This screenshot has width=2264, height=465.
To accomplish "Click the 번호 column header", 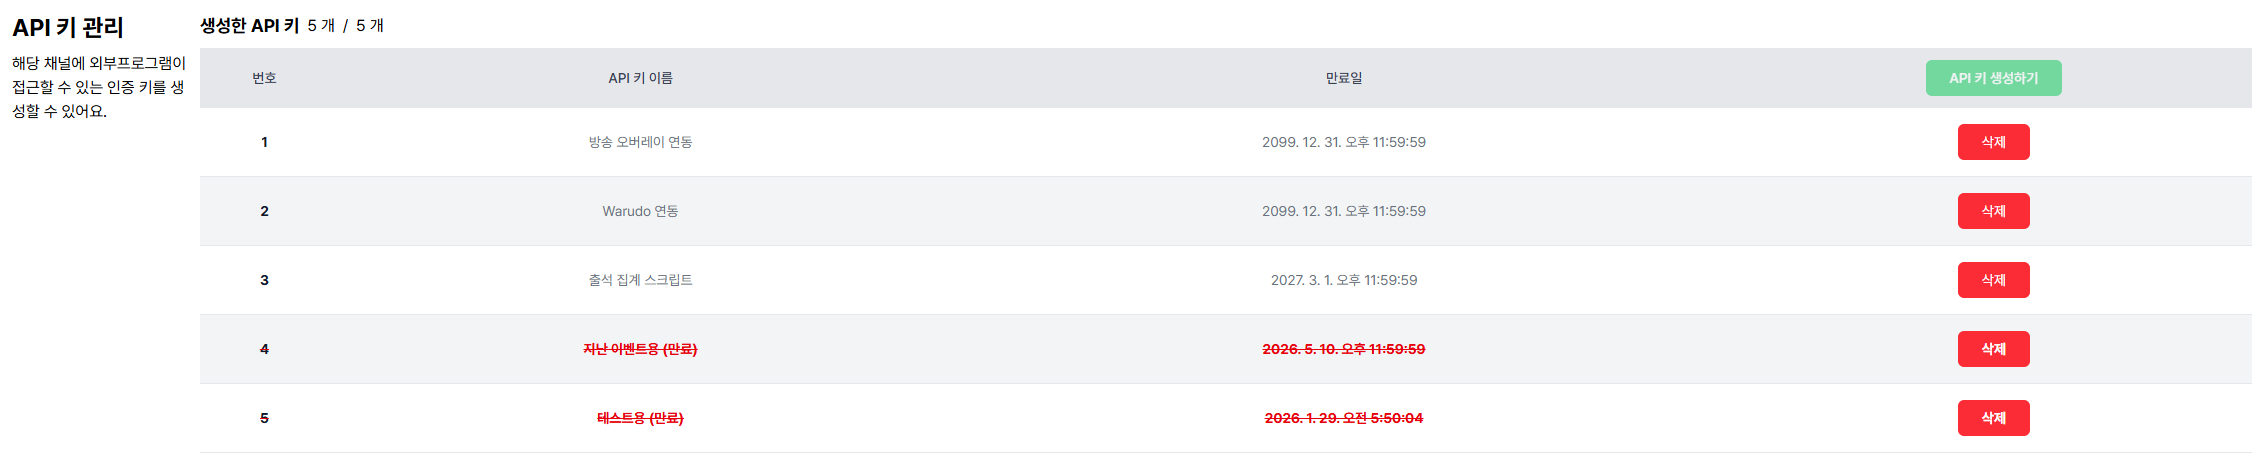I will click(x=264, y=78).
